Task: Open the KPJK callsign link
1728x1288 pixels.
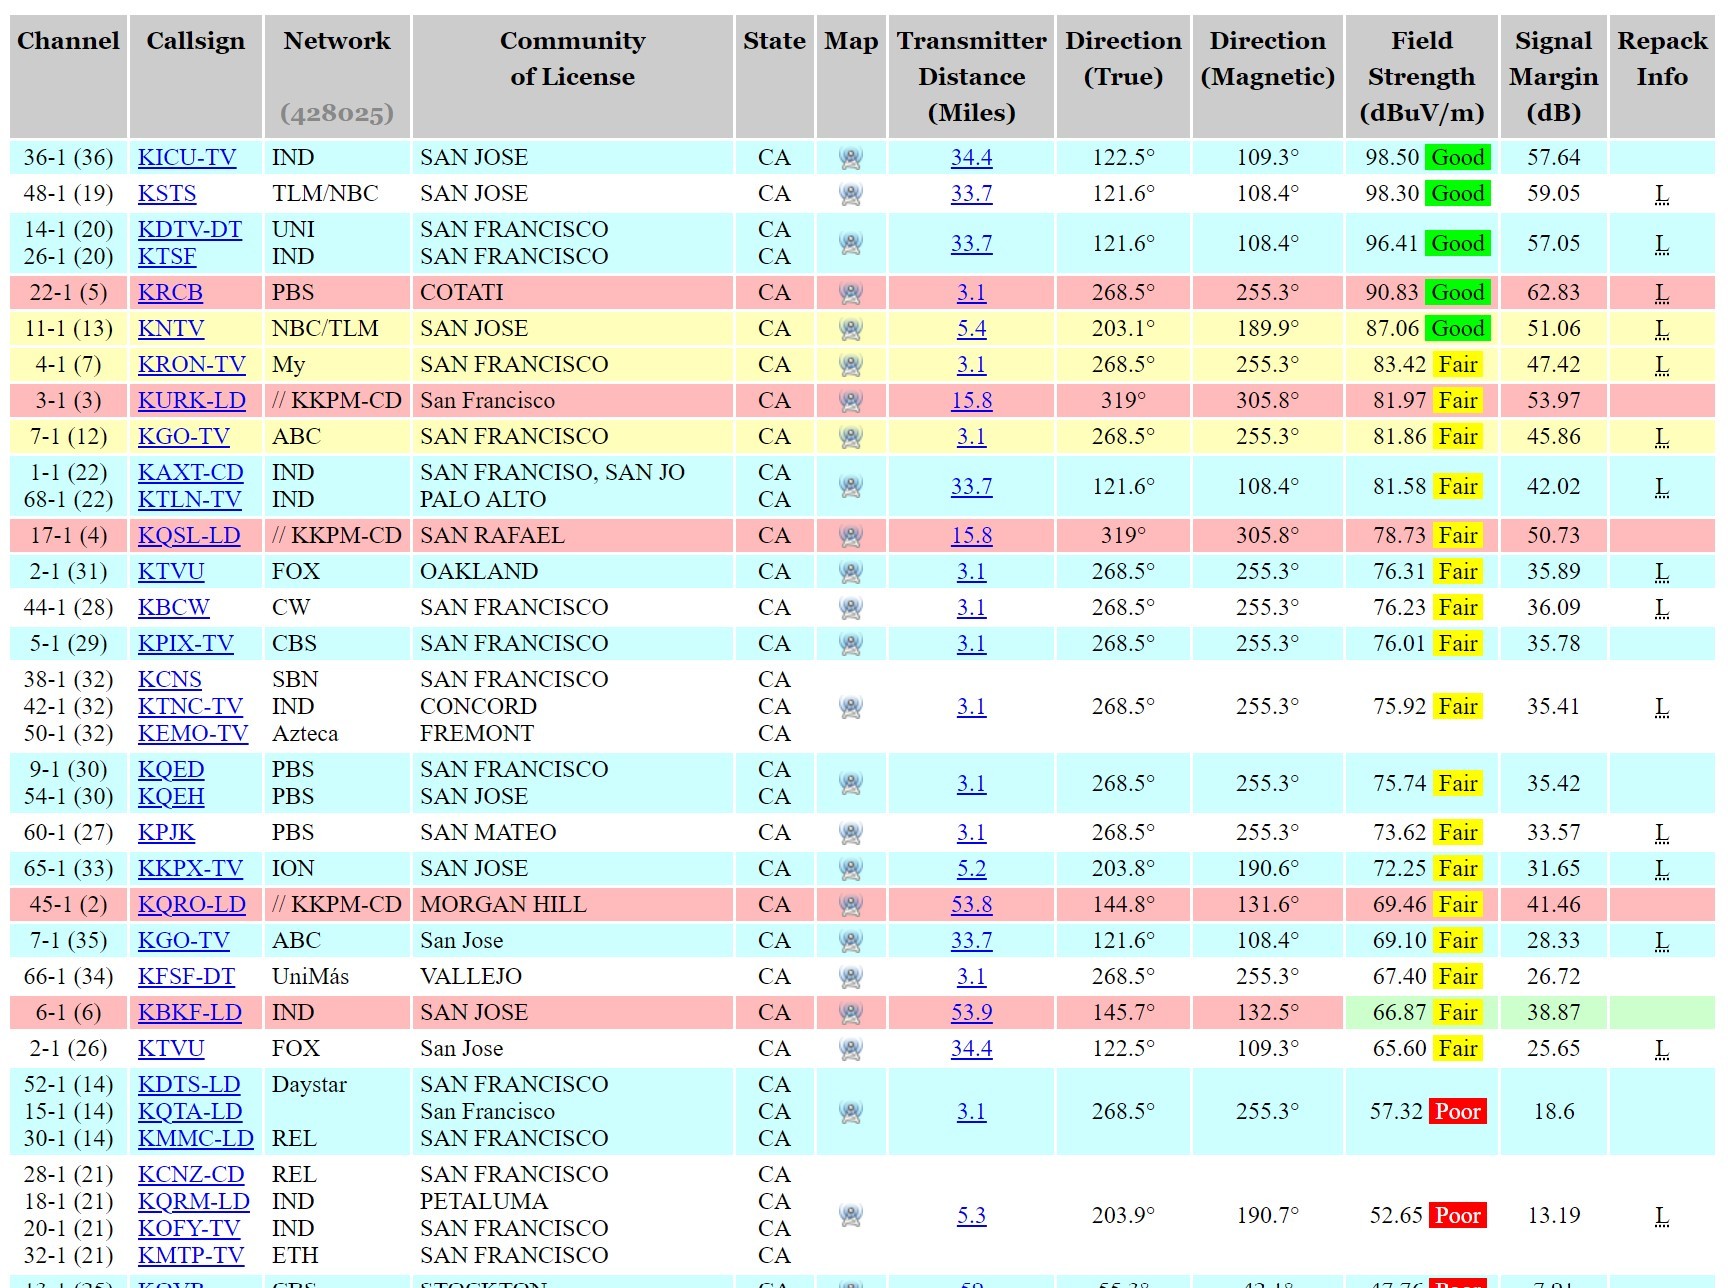Action: (x=167, y=833)
